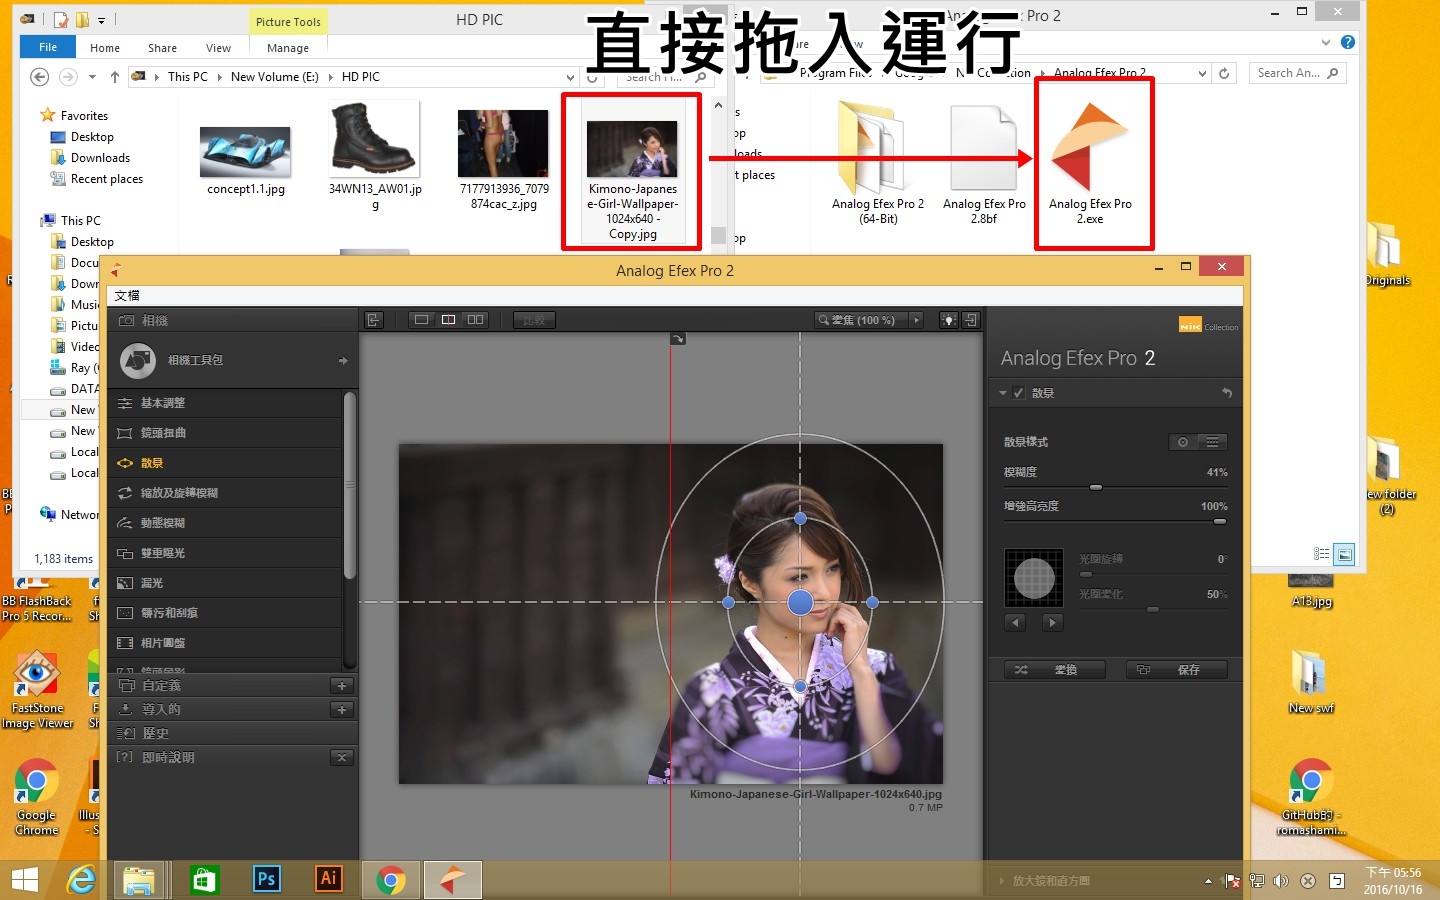The height and width of the screenshot is (900, 1440).
Task: Select the 鏡頭扭曲 lens distortion tool
Action: coord(225,433)
